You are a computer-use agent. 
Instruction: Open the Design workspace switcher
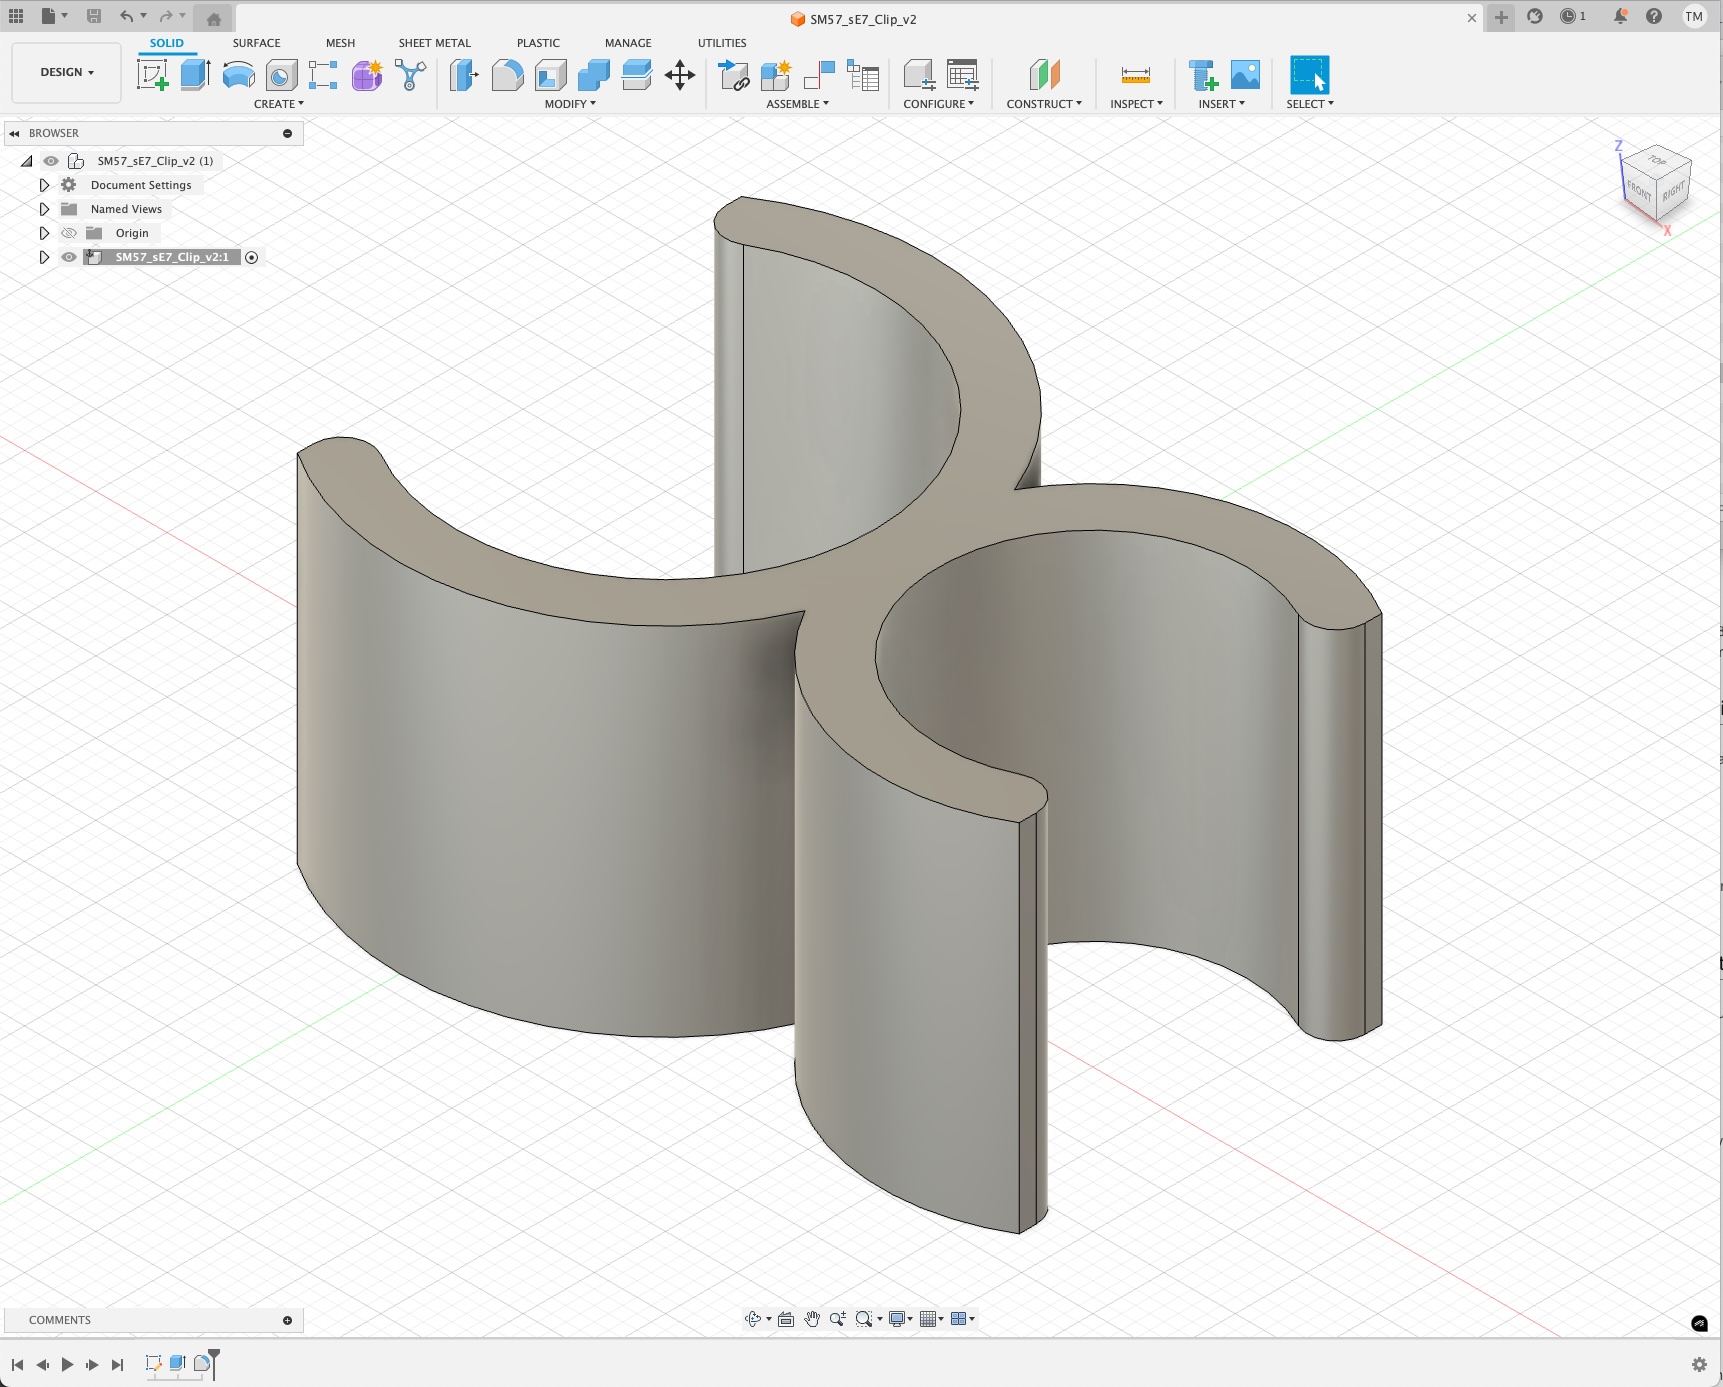(x=65, y=72)
